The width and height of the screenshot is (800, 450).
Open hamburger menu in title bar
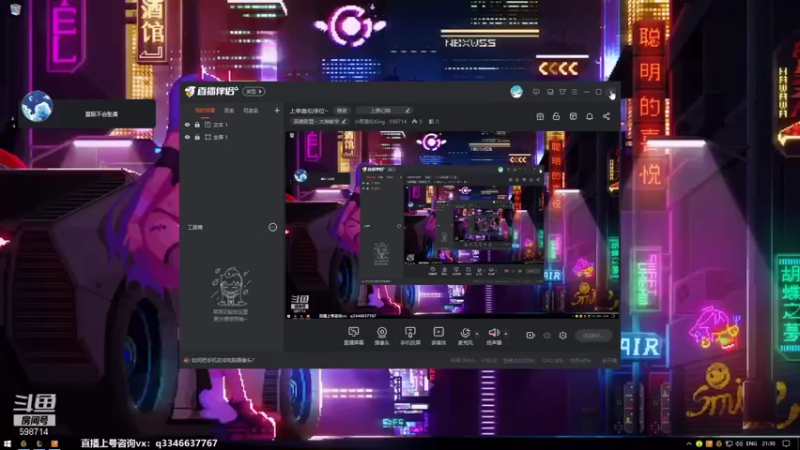pos(574,92)
